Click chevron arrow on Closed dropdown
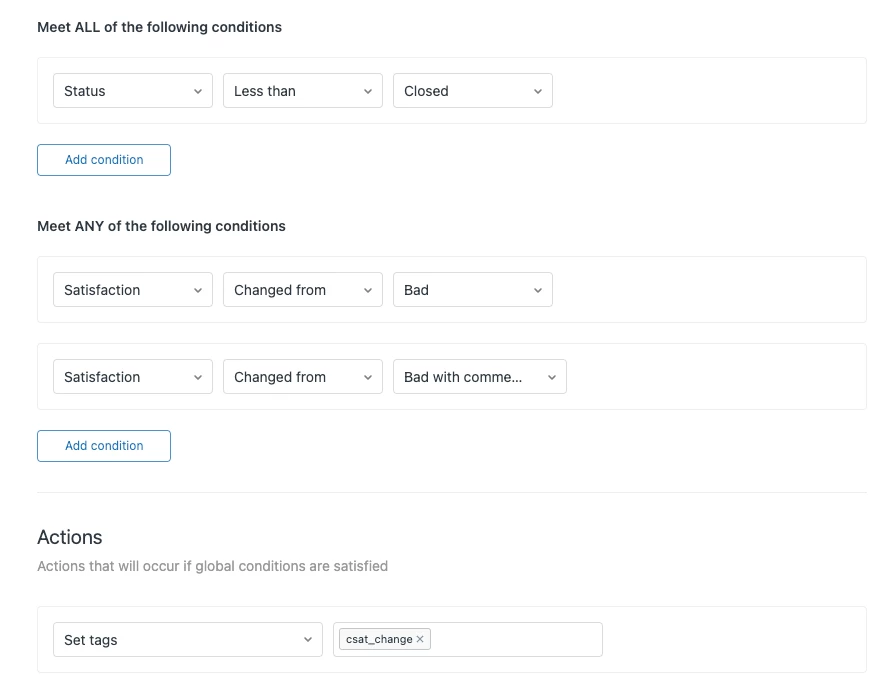 click(x=537, y=91)
